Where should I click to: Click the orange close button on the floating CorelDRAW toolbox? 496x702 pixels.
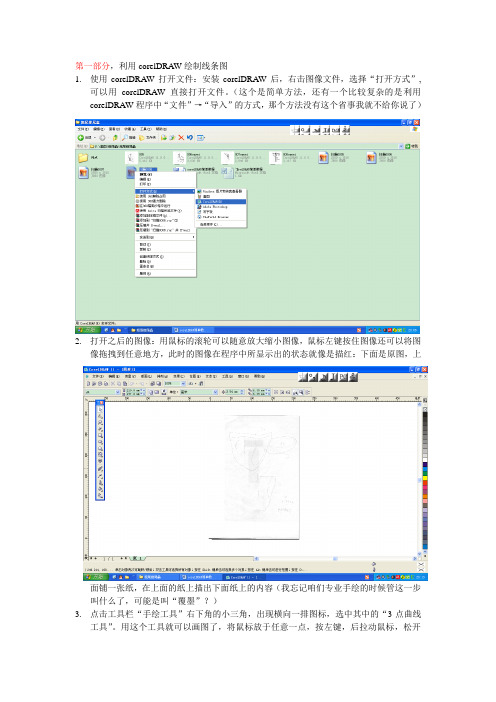point(101,403)
